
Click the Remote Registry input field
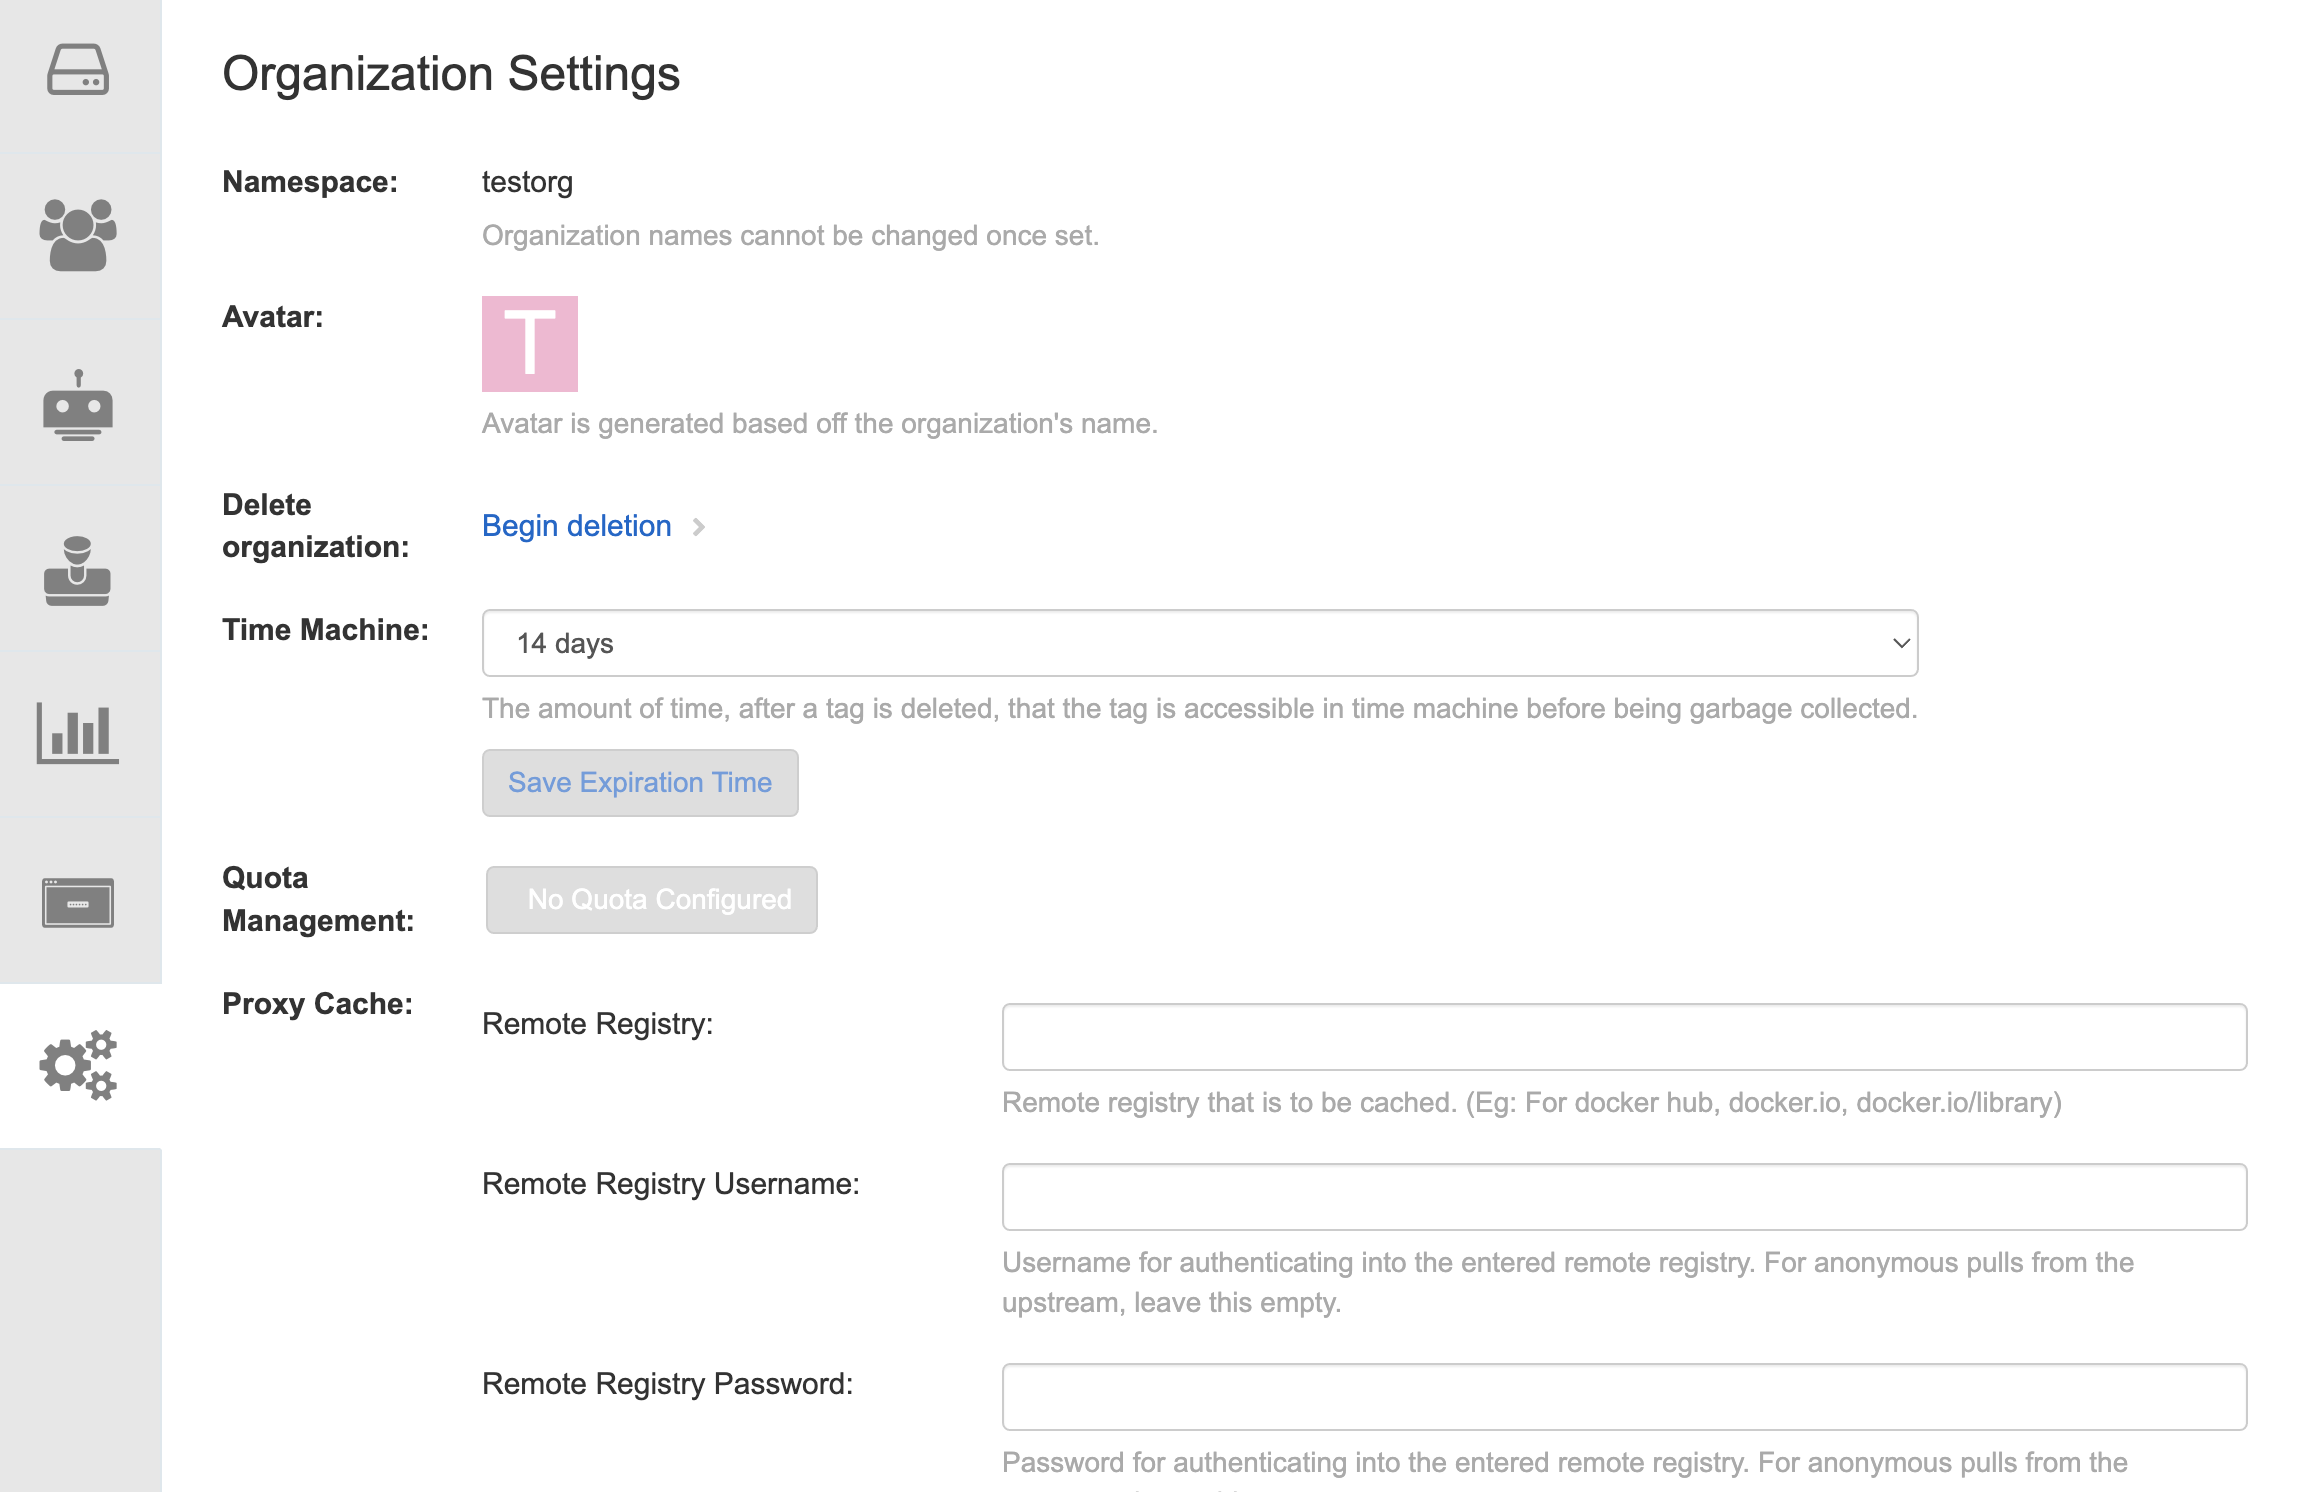tap(1626, 1037)
